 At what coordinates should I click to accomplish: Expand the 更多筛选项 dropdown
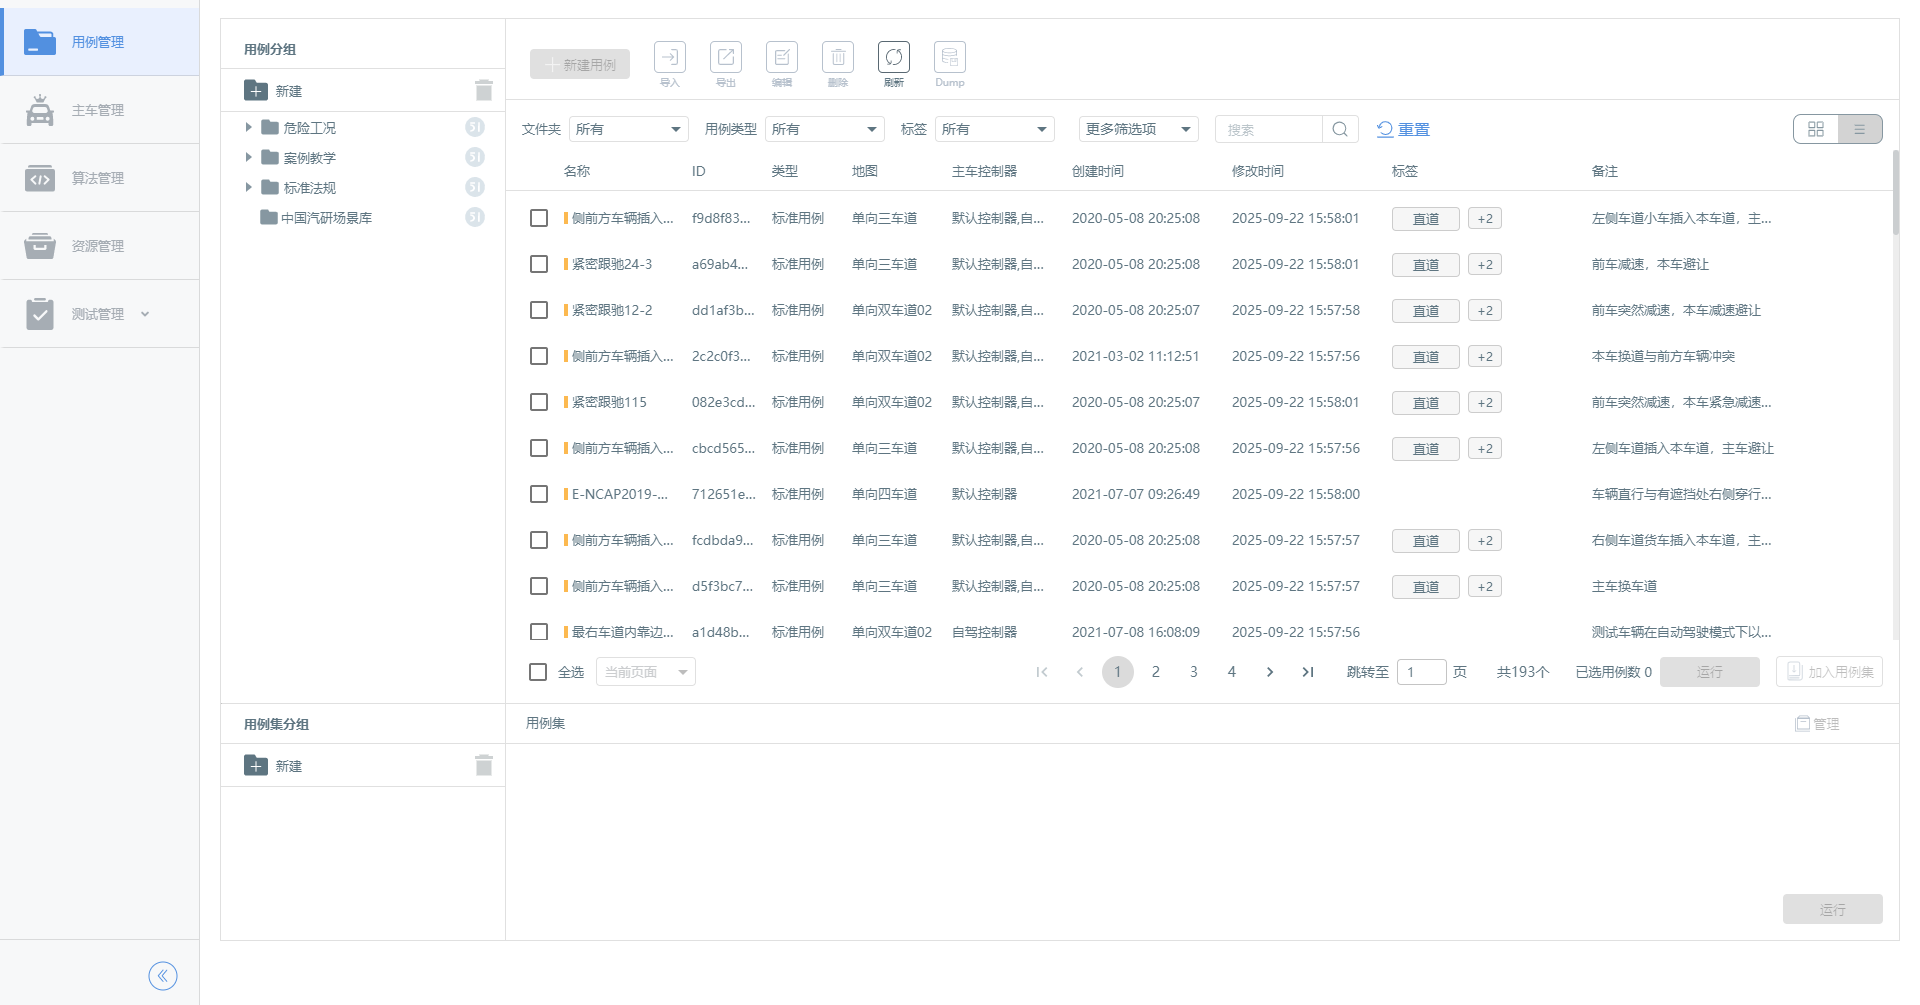click(1139, 129)
